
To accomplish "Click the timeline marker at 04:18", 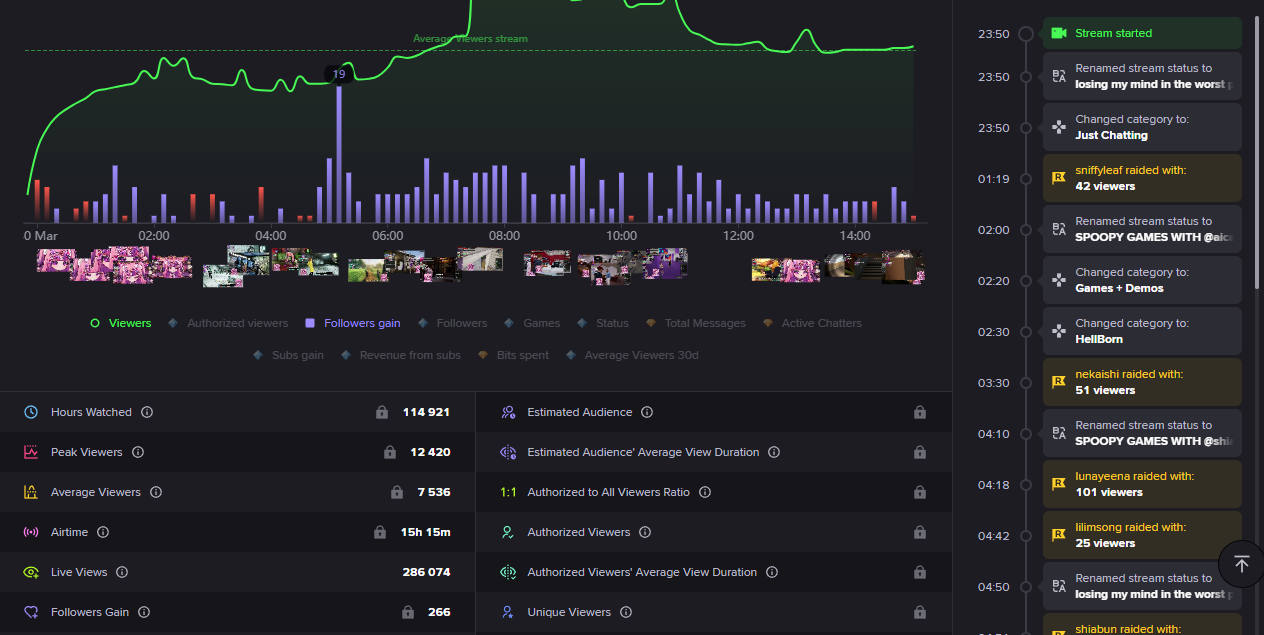I will click(x=1025, y=485).
